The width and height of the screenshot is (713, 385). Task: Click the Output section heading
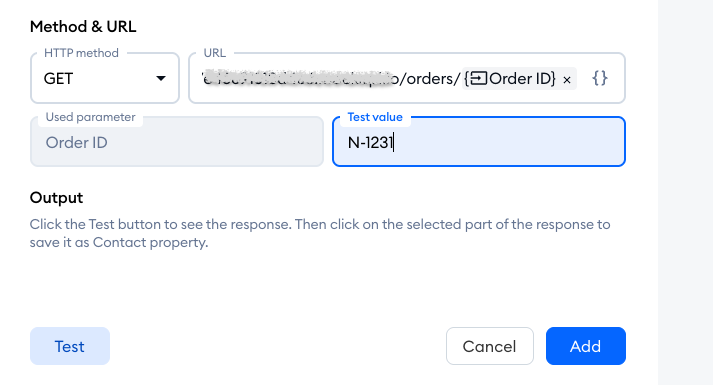tap(56, 198)
